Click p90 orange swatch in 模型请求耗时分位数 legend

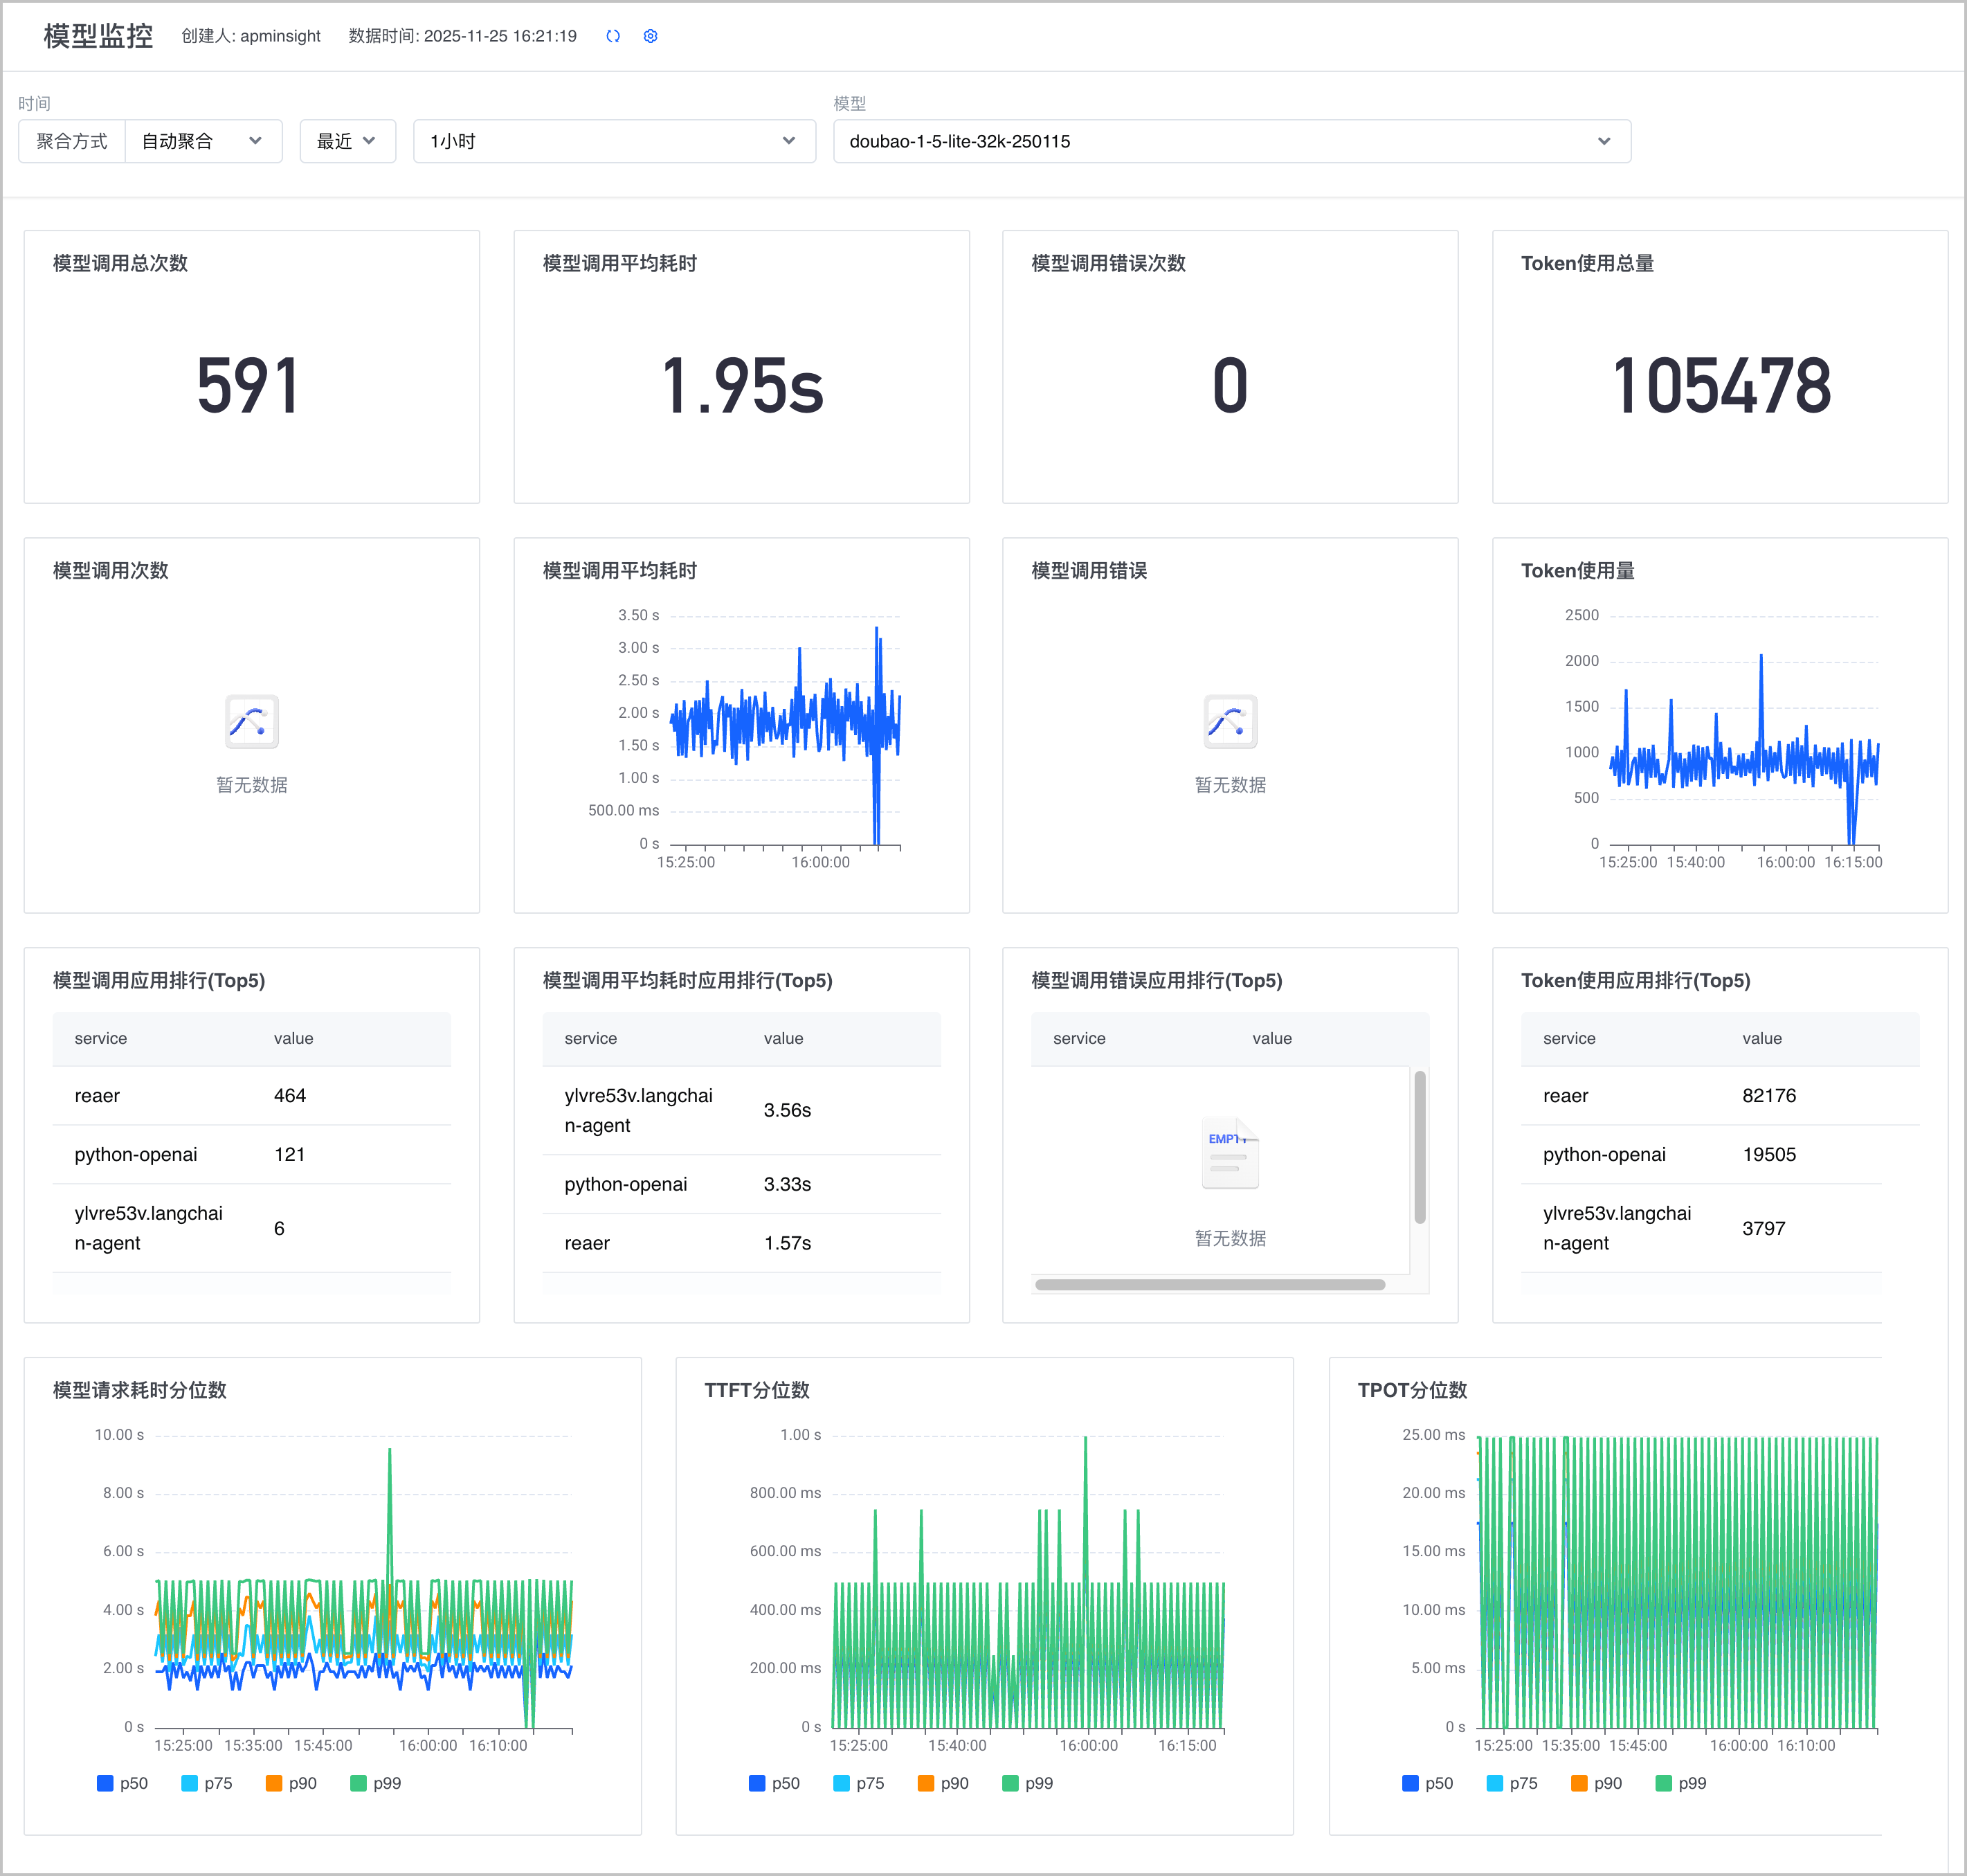pos(273,1783)
